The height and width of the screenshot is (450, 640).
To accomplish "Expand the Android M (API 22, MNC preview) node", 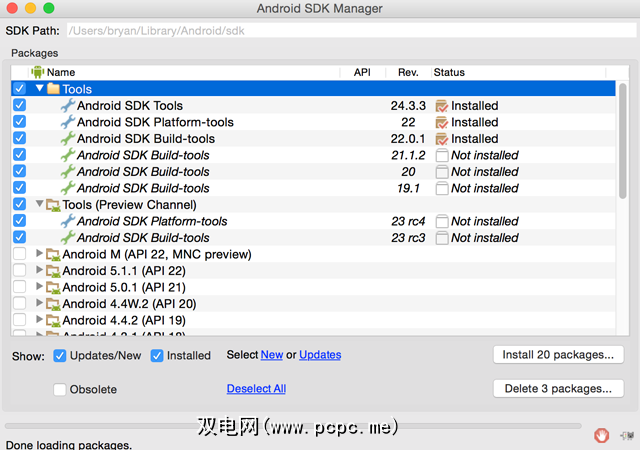I will [x=40, y=254].
